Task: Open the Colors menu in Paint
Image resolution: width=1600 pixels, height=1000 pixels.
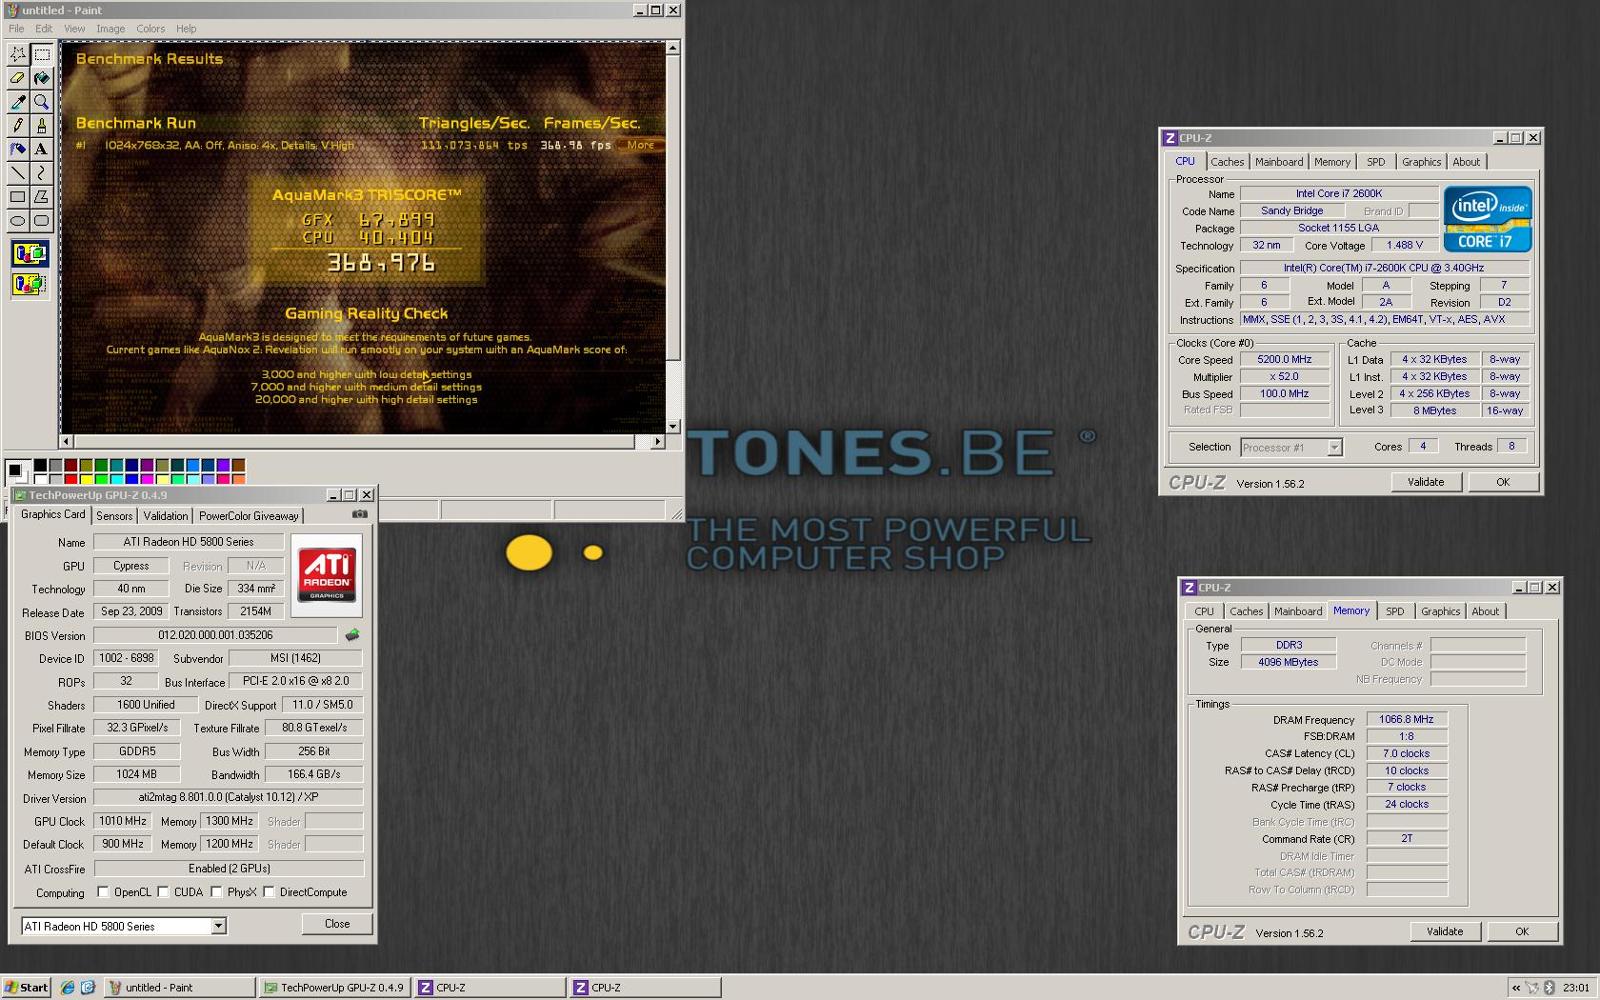Action: click(x=151, y=29)
